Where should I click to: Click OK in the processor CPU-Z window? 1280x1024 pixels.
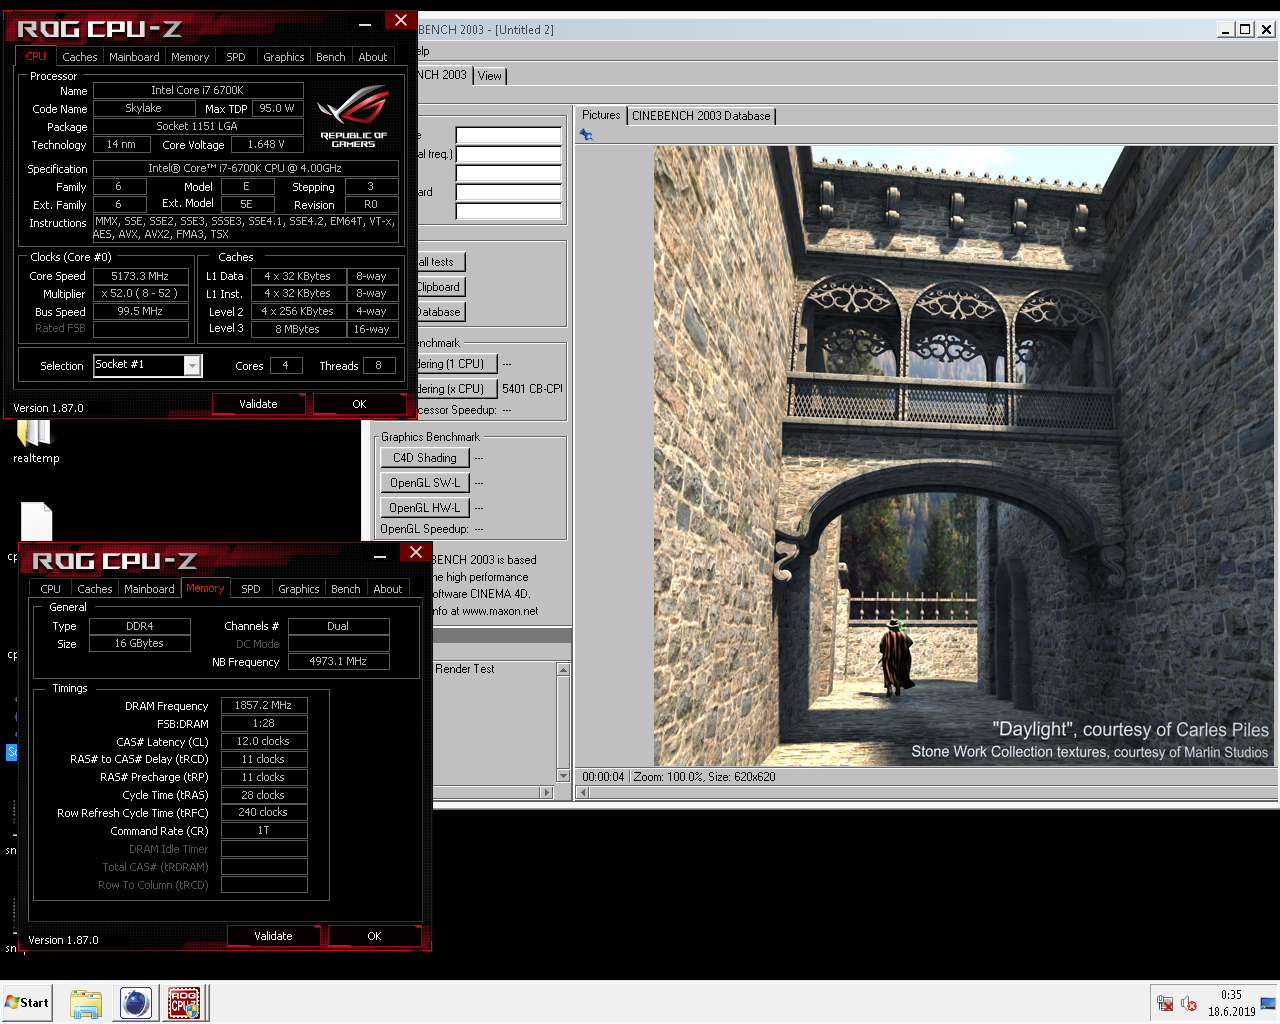359,404
